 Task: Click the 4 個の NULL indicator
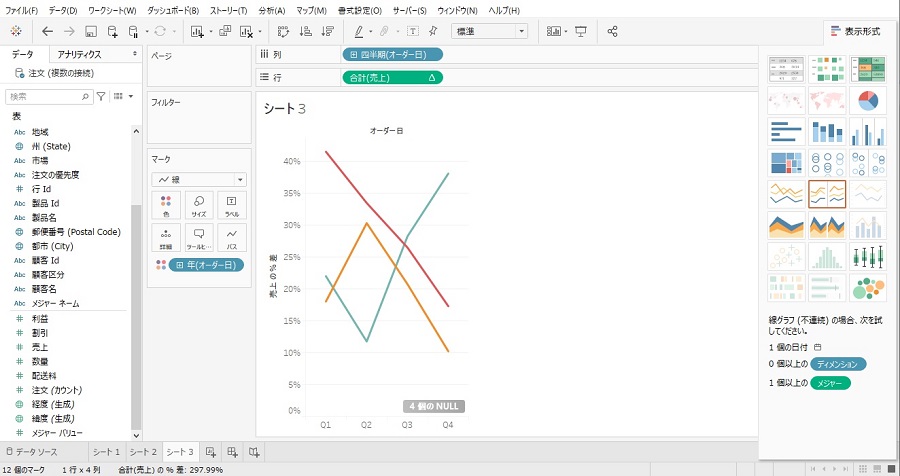(x=435, y=406)
